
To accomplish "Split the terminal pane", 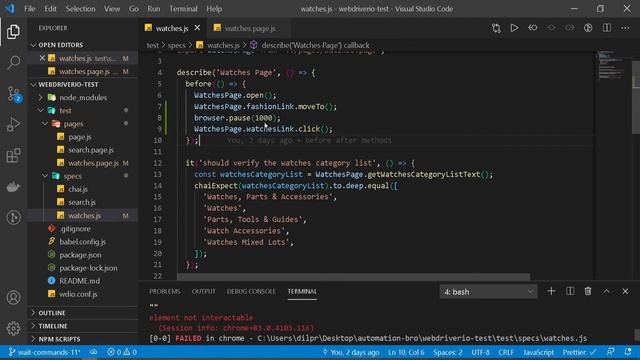I will click(570, 291).
